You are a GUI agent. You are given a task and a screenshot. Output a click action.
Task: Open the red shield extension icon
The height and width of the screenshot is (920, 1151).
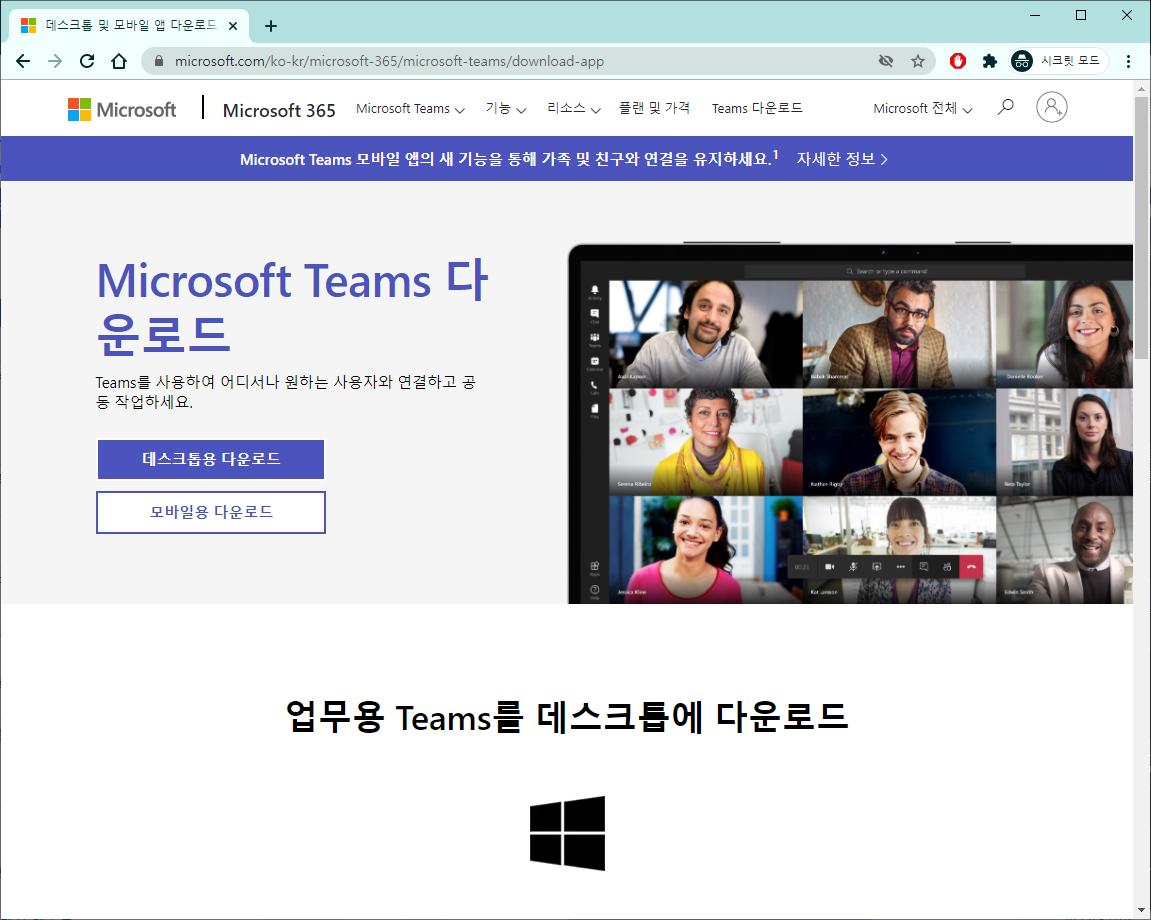958,61
